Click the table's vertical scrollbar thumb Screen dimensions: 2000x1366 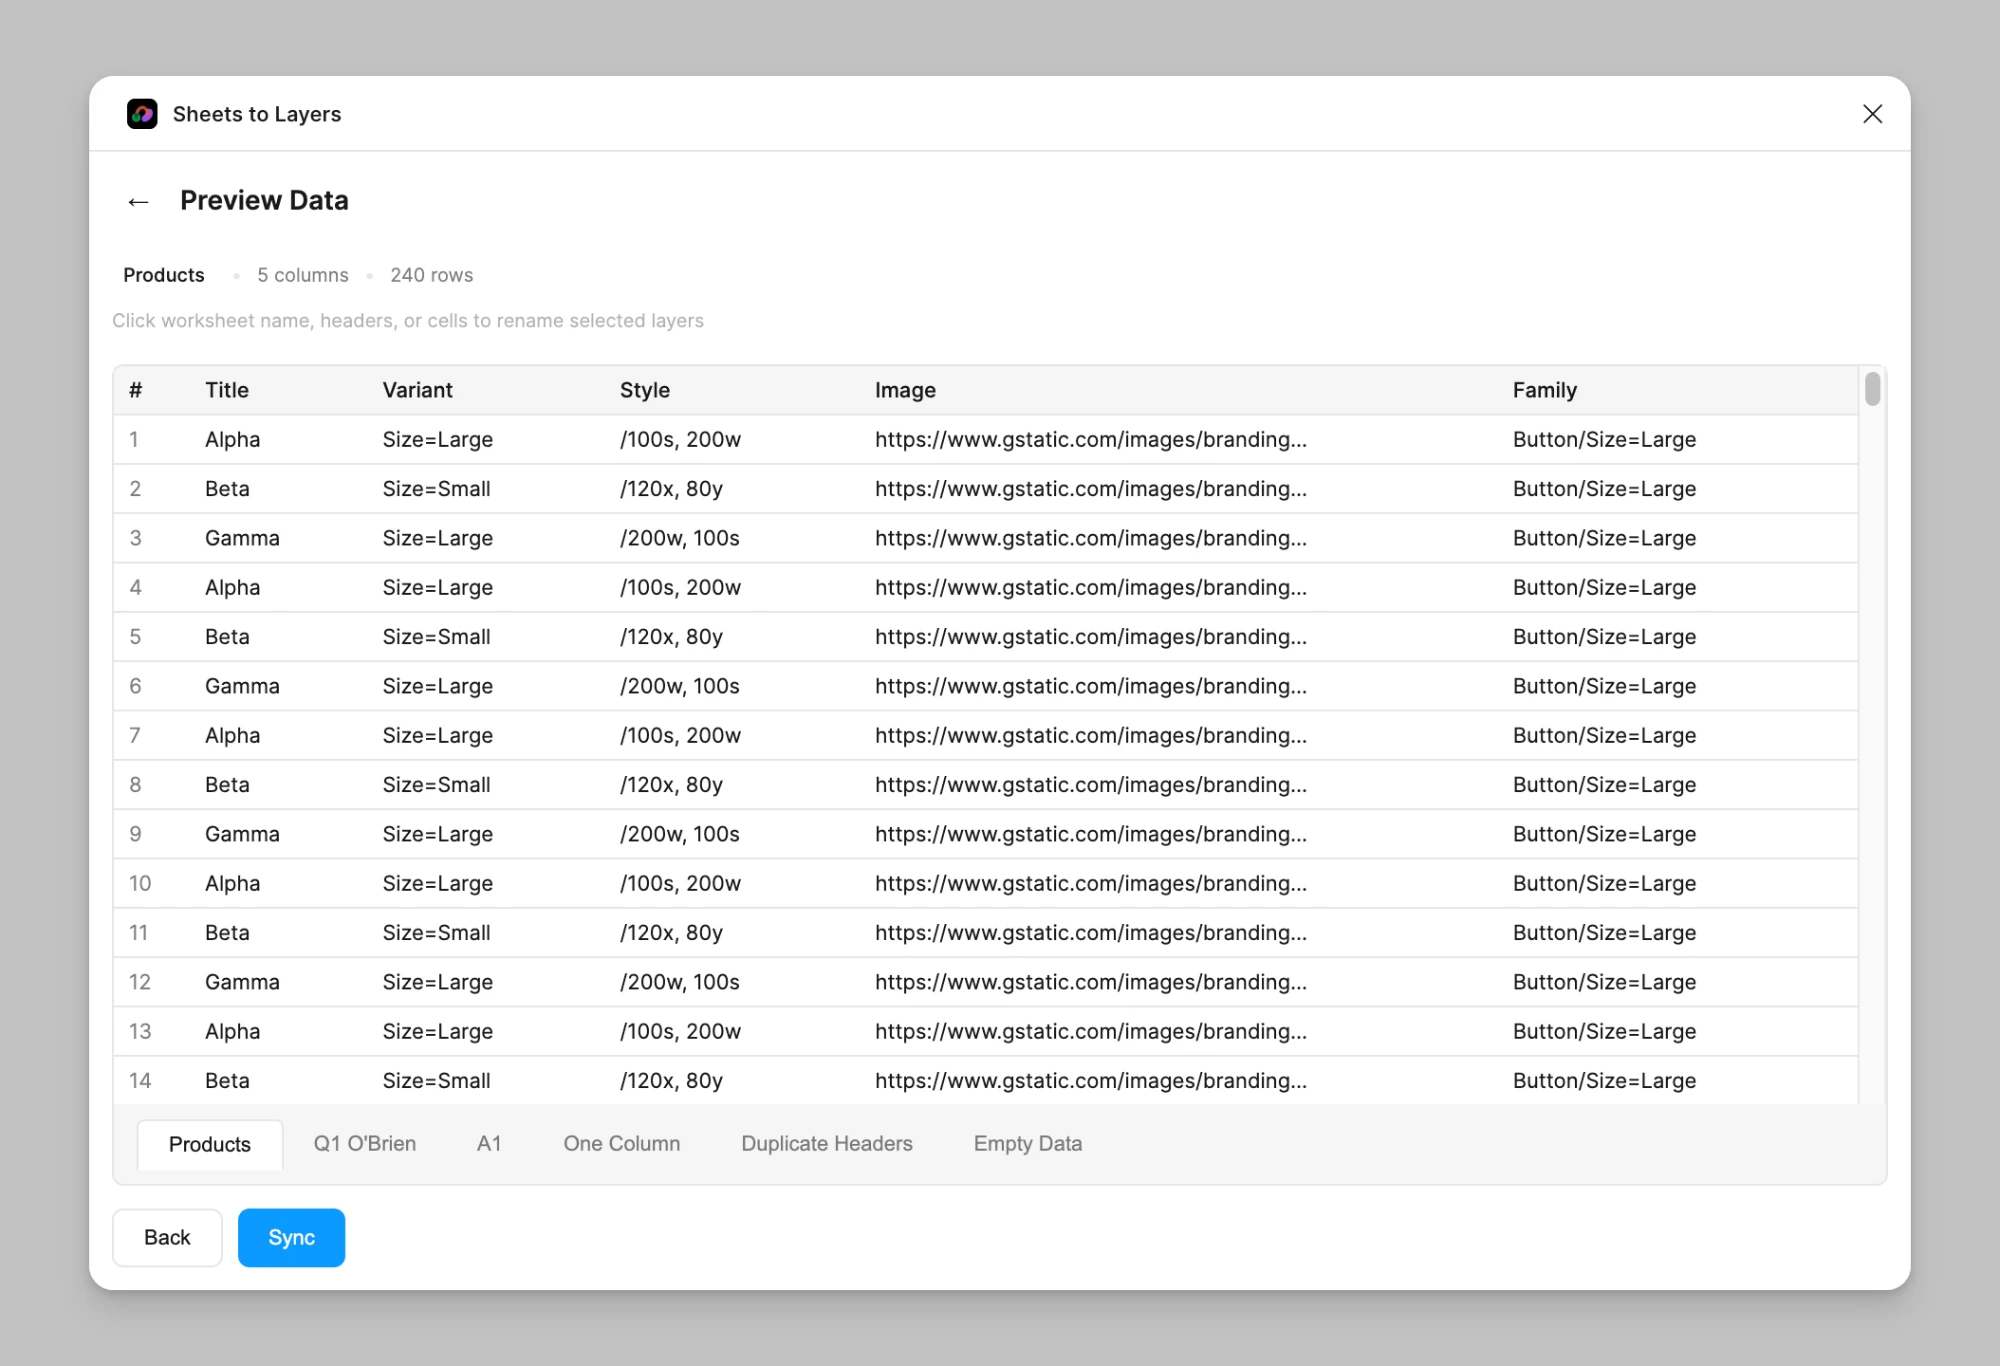1872,389
